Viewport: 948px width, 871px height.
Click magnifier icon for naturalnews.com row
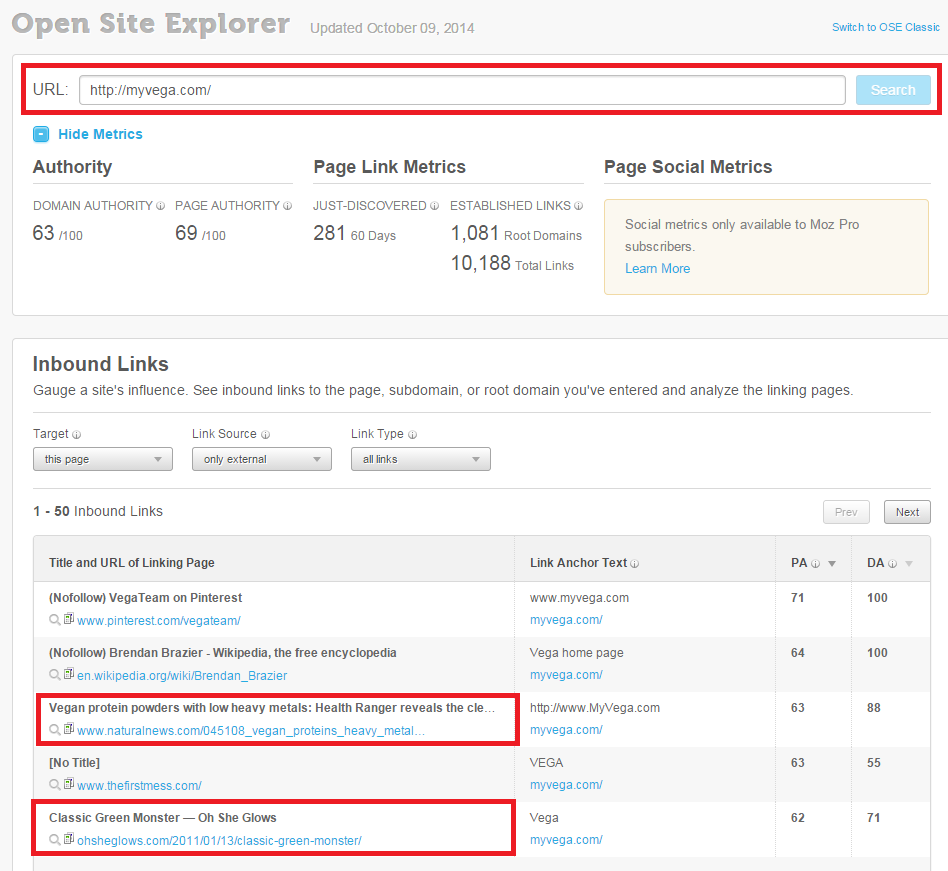click(x=54, y=730)
